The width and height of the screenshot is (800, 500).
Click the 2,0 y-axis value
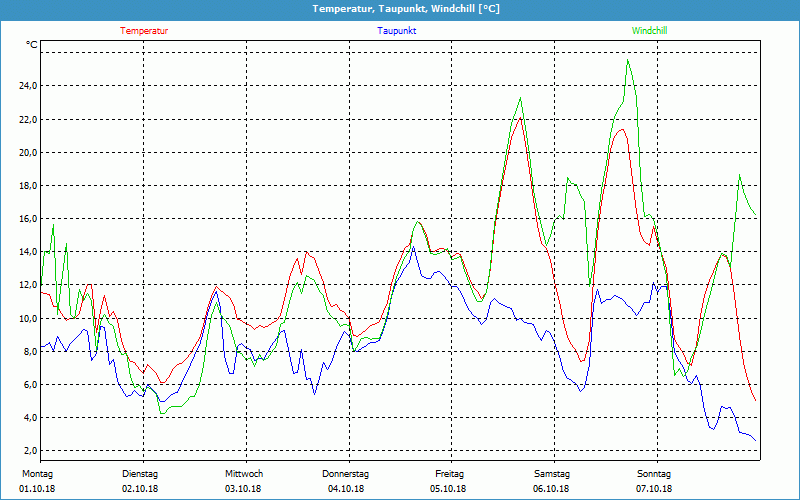point(31,451)
